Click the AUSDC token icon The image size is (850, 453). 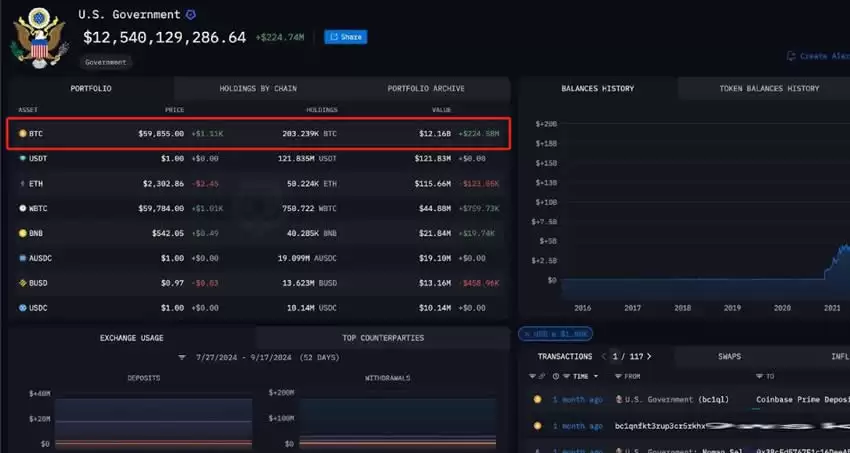(23, 258)
